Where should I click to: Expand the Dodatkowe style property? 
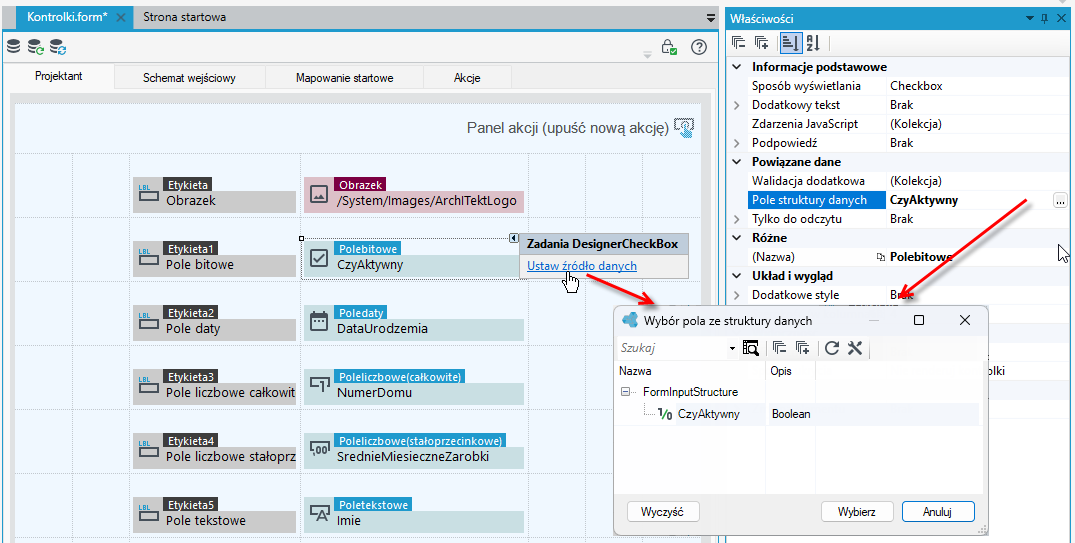pos(737,295)
